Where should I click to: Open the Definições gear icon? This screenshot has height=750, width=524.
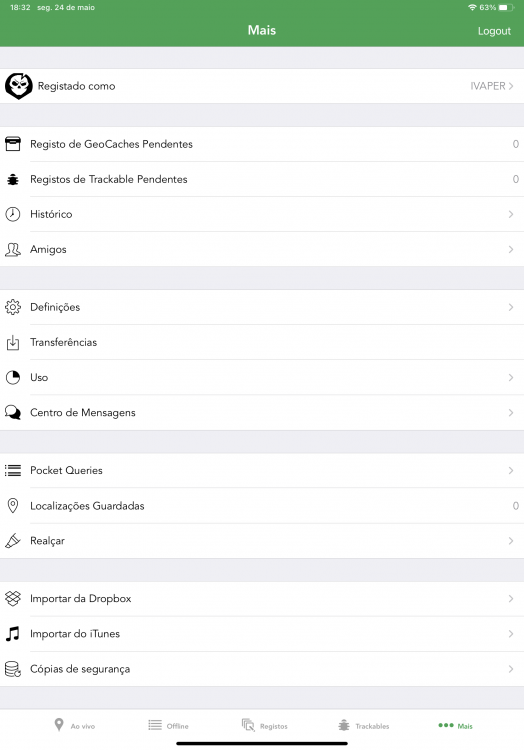[13, 307]
